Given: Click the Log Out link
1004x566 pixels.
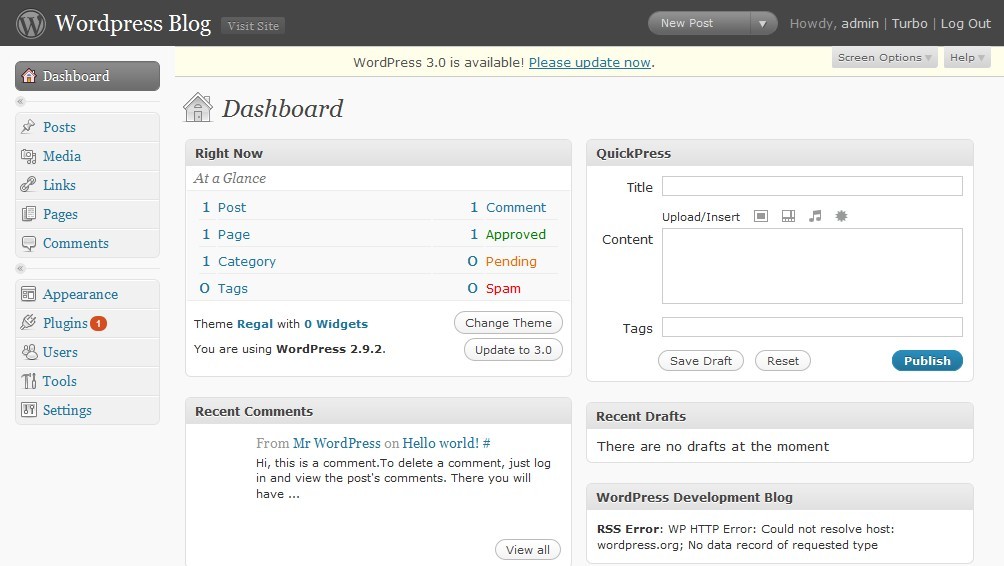Looking at the screenshot, I should pos(966,24).
